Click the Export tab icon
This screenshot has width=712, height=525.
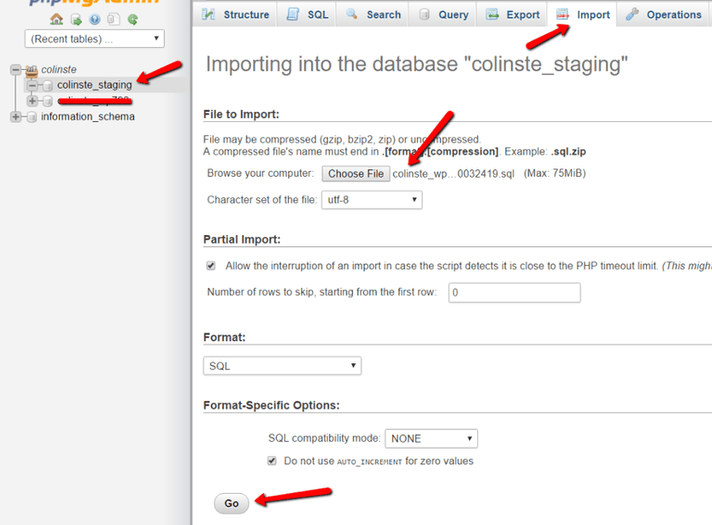click(x=492, y=15)
